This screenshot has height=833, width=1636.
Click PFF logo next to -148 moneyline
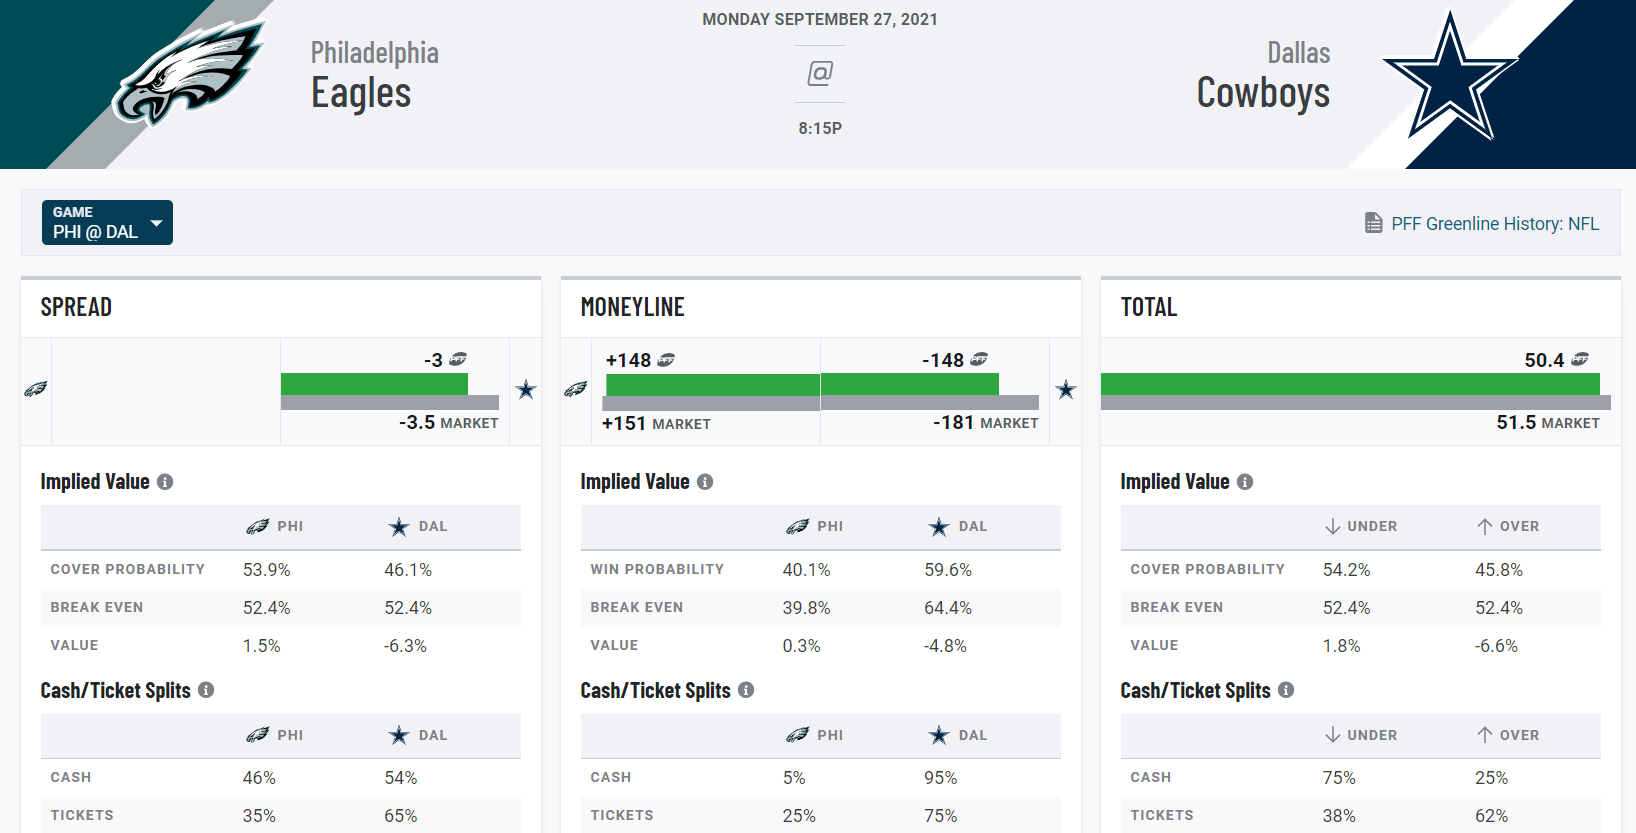pyautogui.click(x=979, y=359)
